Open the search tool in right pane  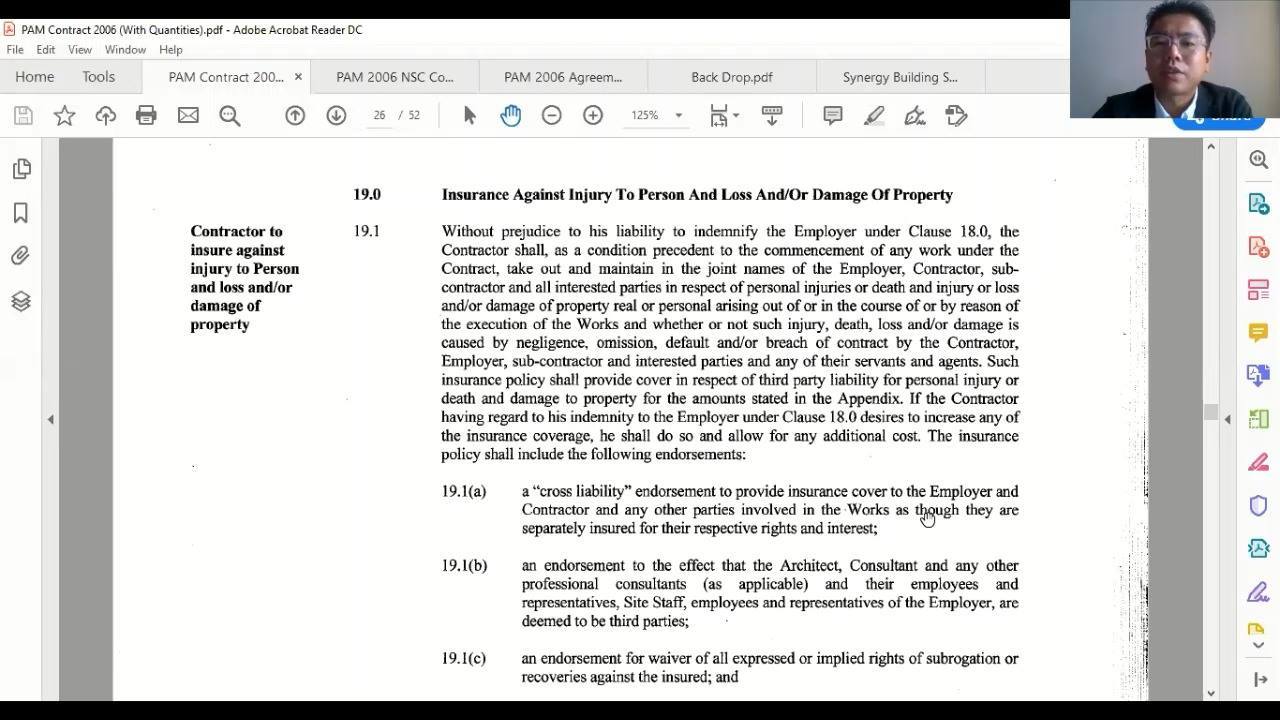coord(1258,160)
